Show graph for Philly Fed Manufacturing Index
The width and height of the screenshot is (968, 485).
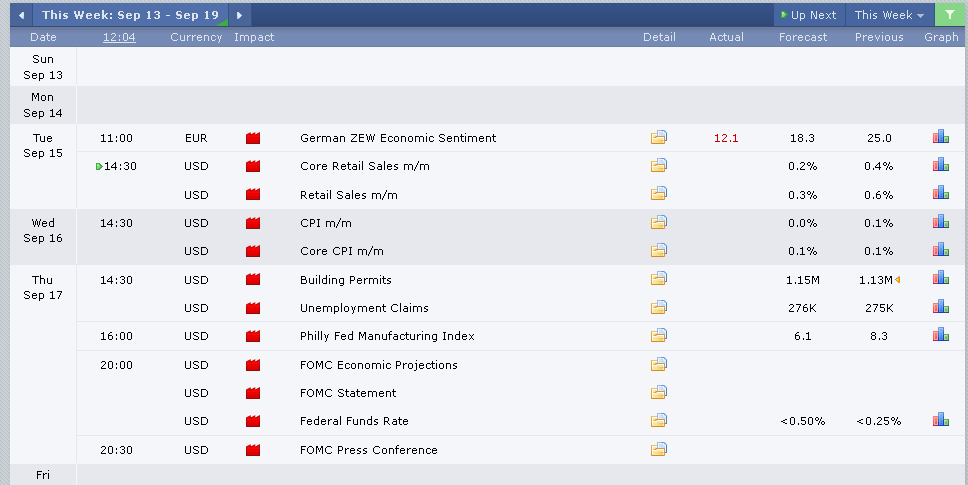coord(940,336)
